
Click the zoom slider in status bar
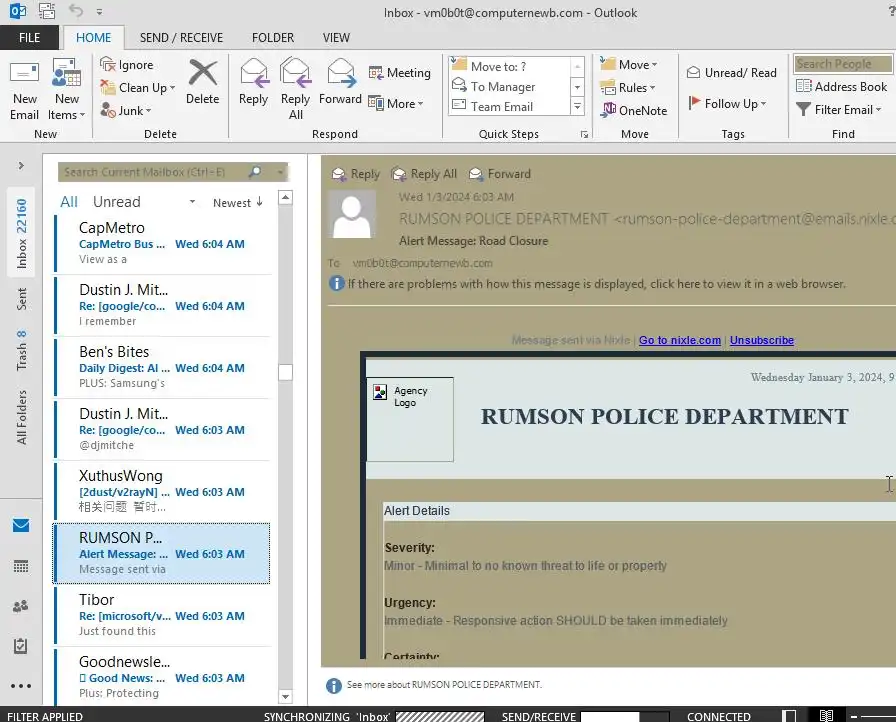tap(878, 716)
